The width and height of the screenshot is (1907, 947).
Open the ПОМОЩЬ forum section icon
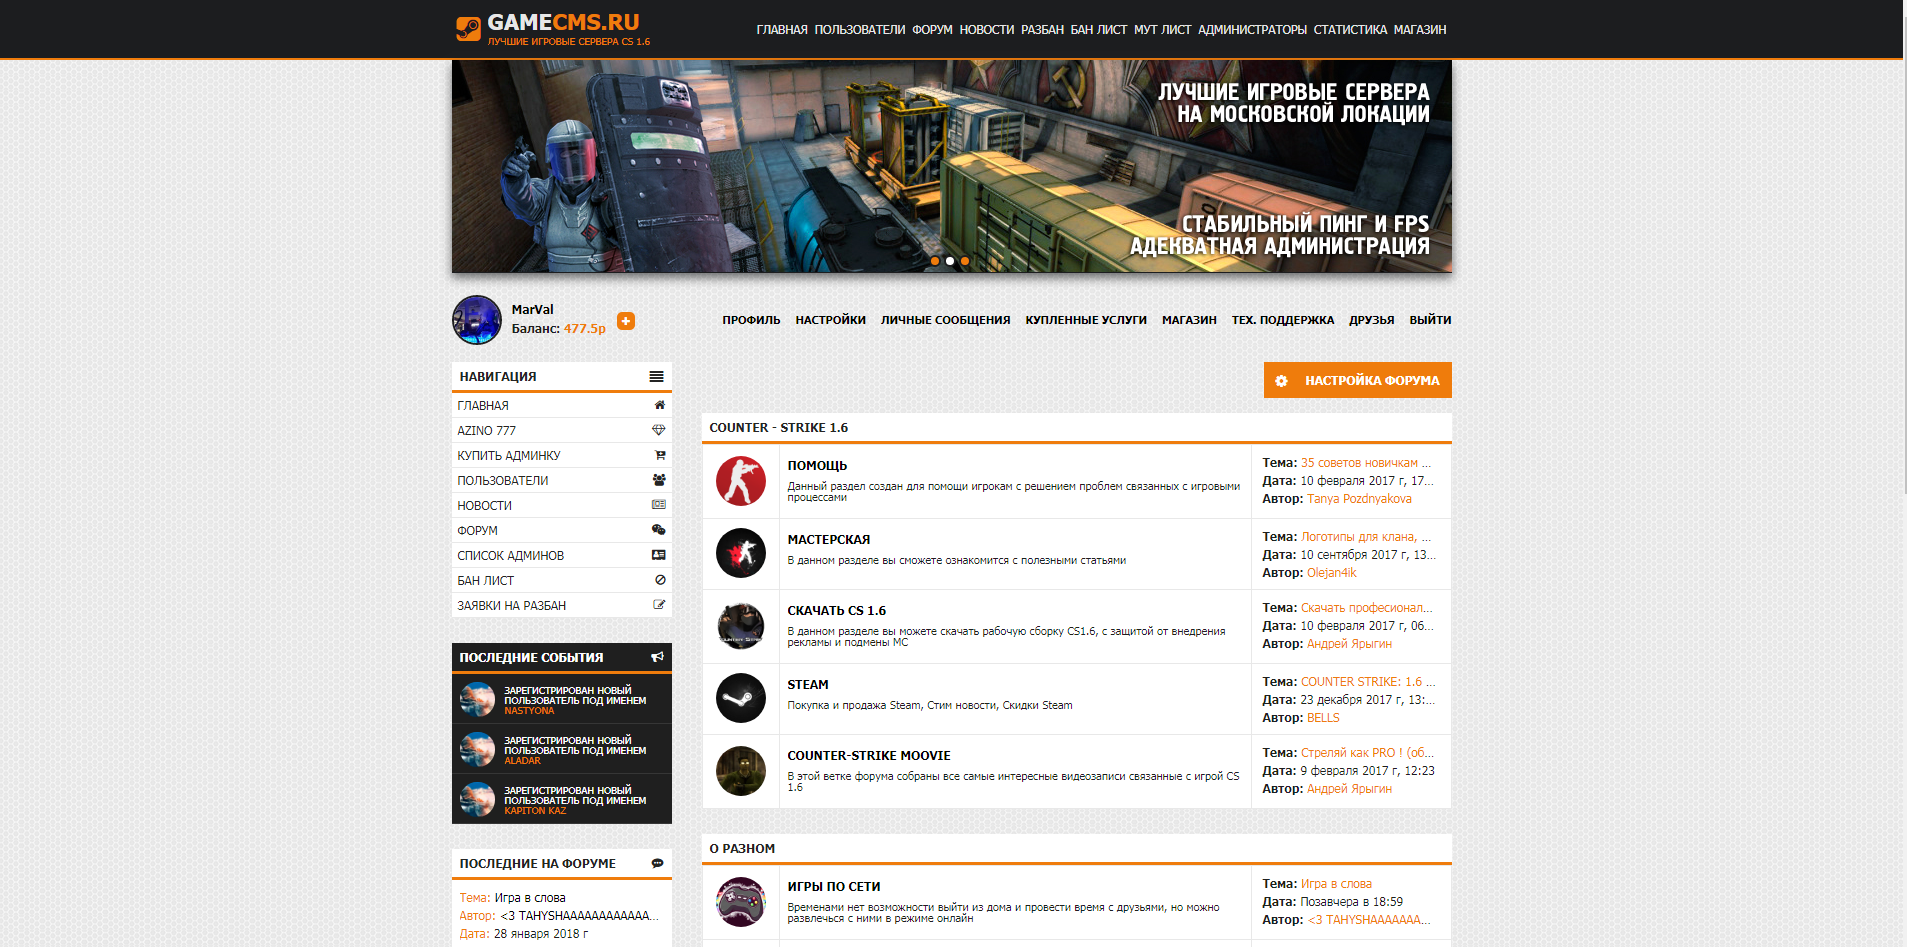(x=741, y=481)
